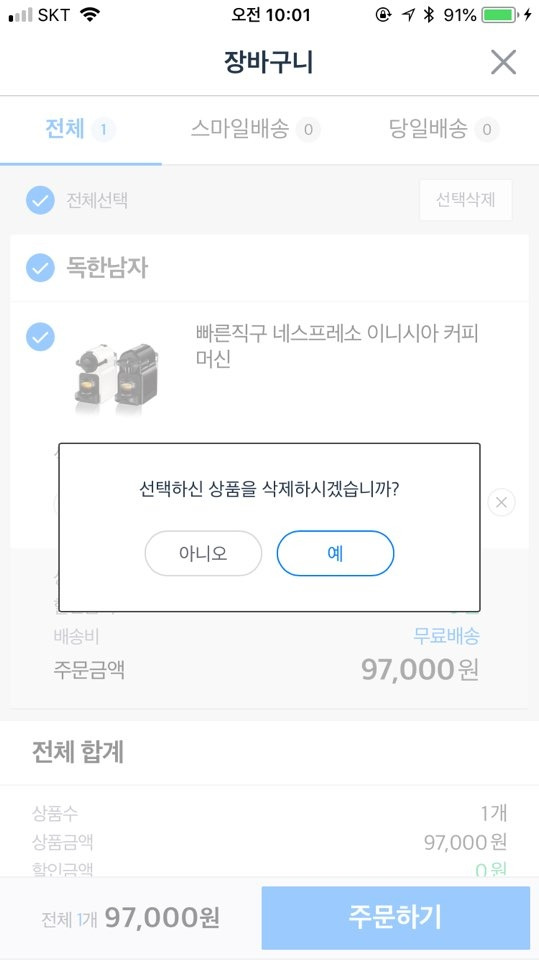Tap the location arrow status icon
Image resolution: width=539 pixels, height=960 pixels.
[409, 15]
